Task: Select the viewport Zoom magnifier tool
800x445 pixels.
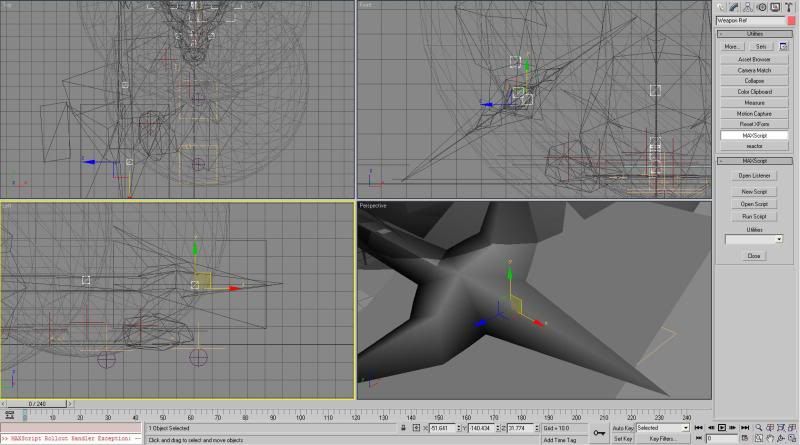Action: tap(759, 428)
